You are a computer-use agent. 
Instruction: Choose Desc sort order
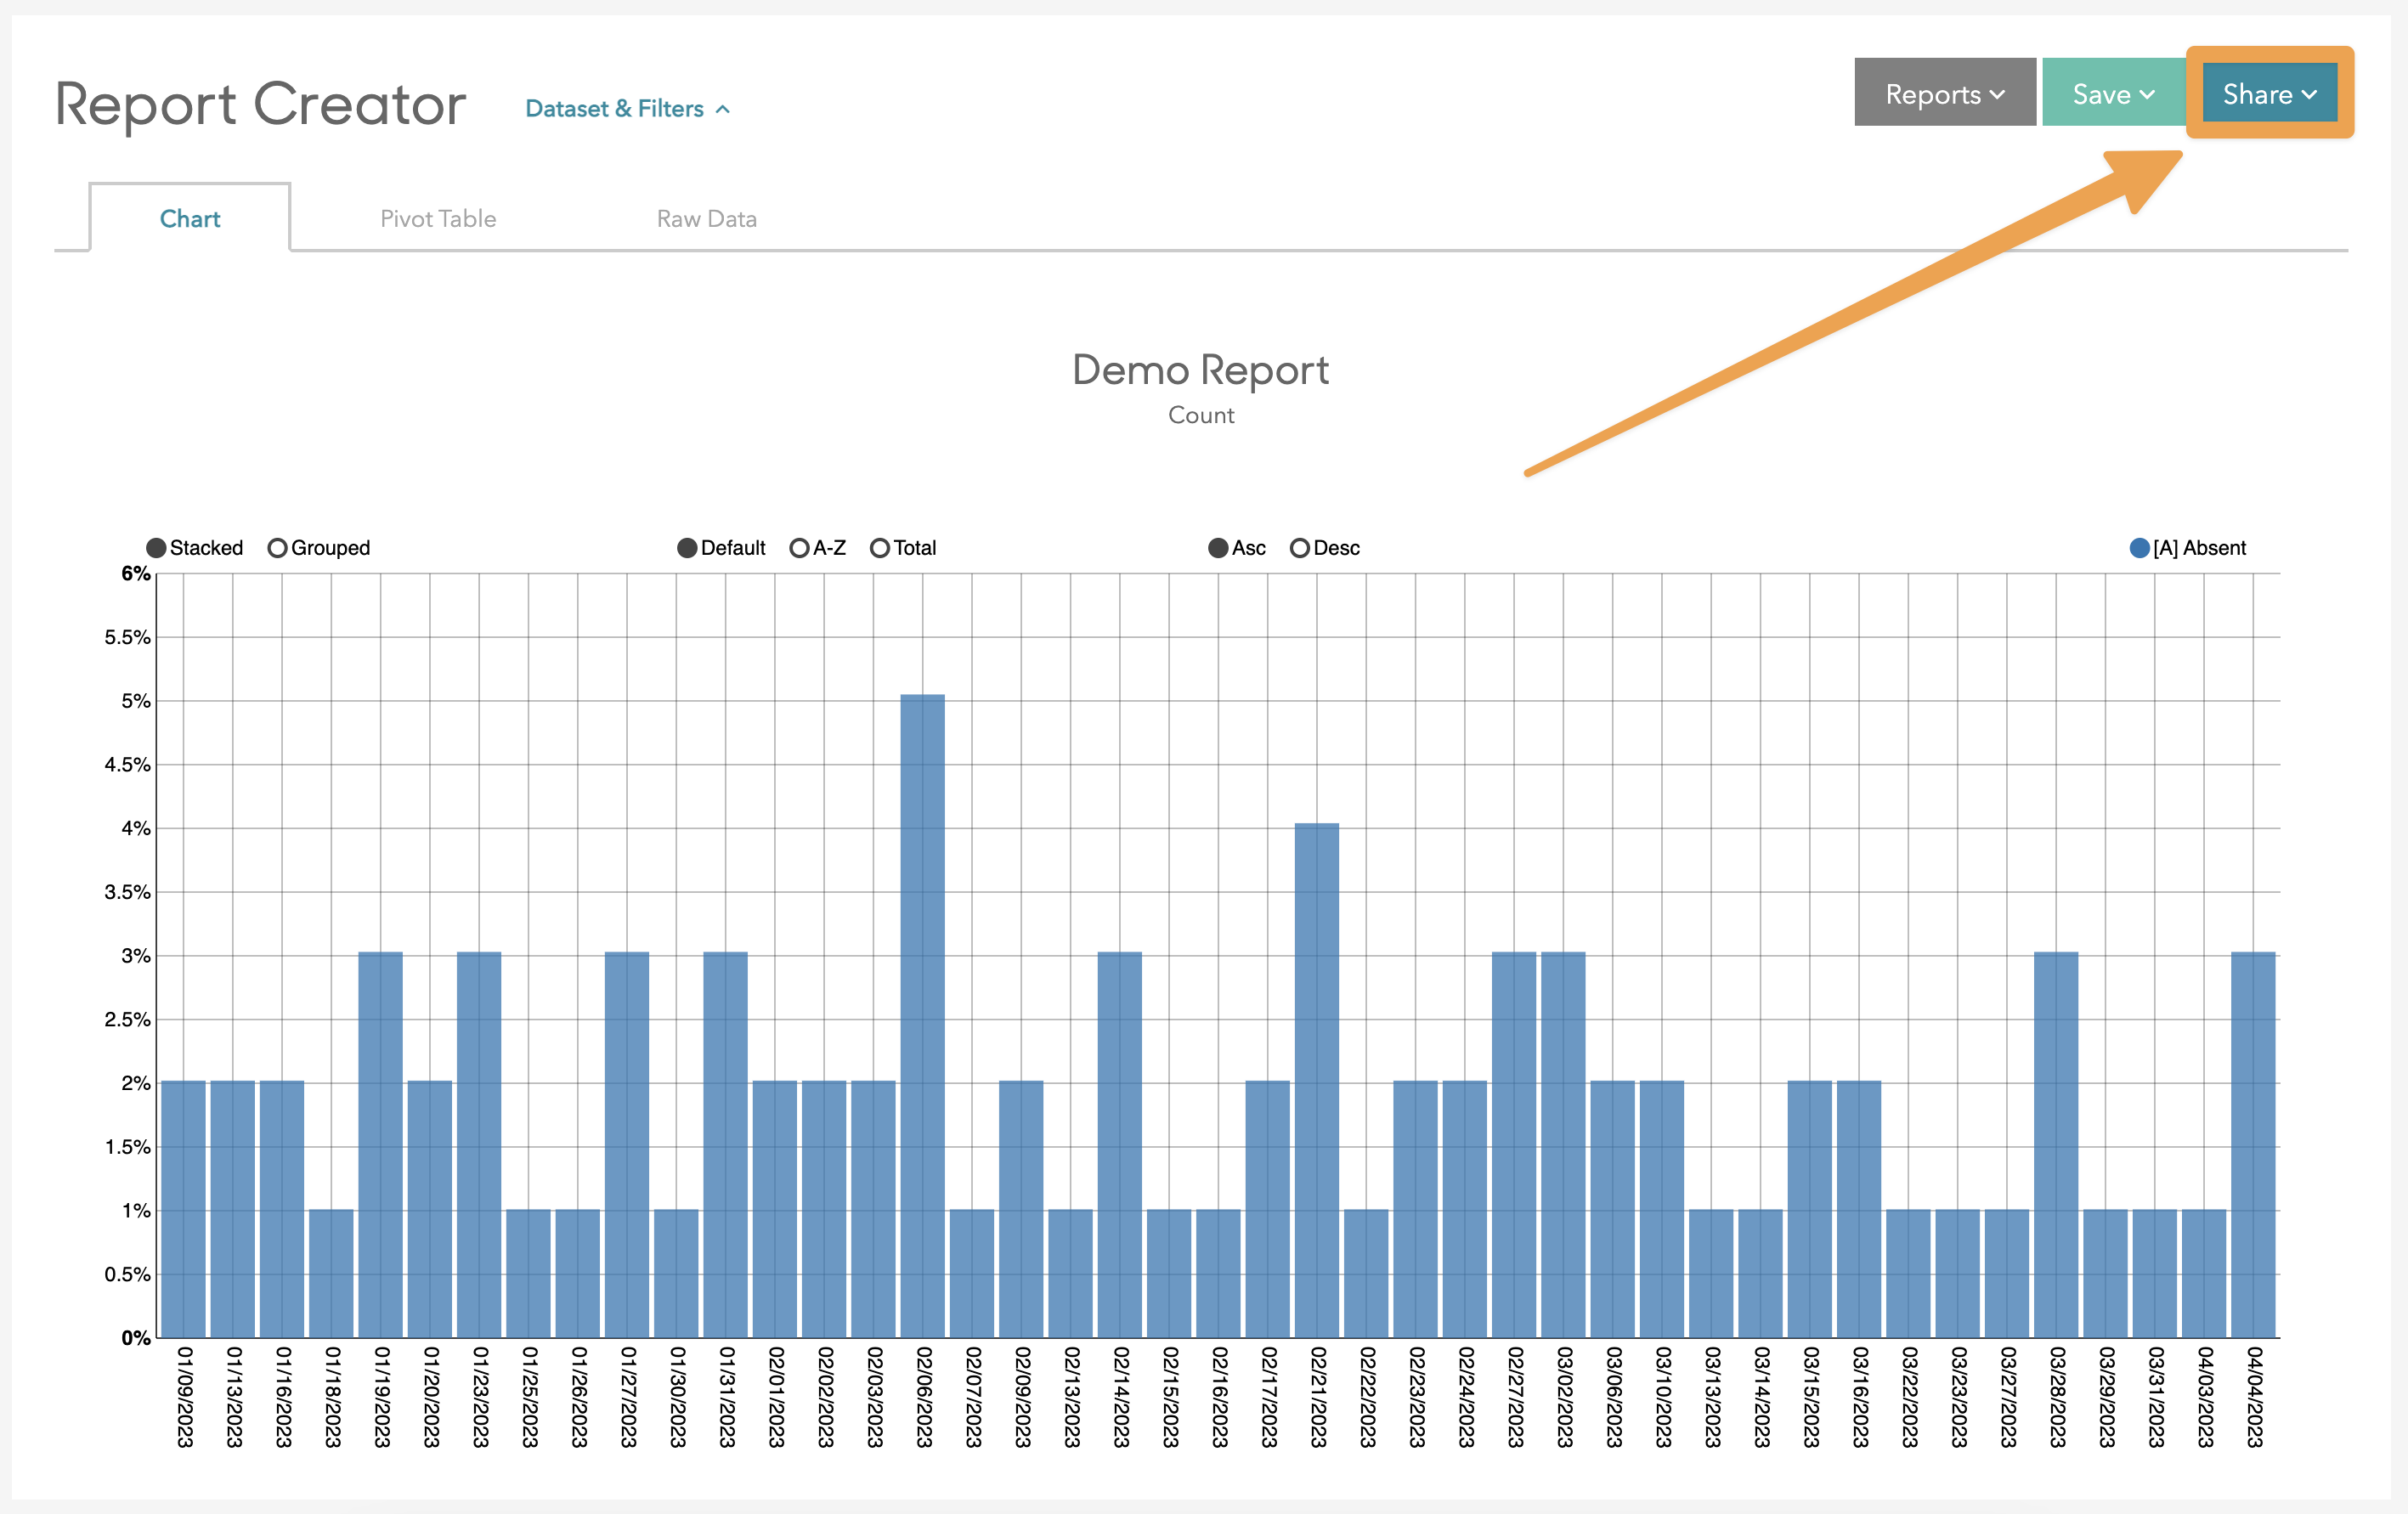(1300, 548)
